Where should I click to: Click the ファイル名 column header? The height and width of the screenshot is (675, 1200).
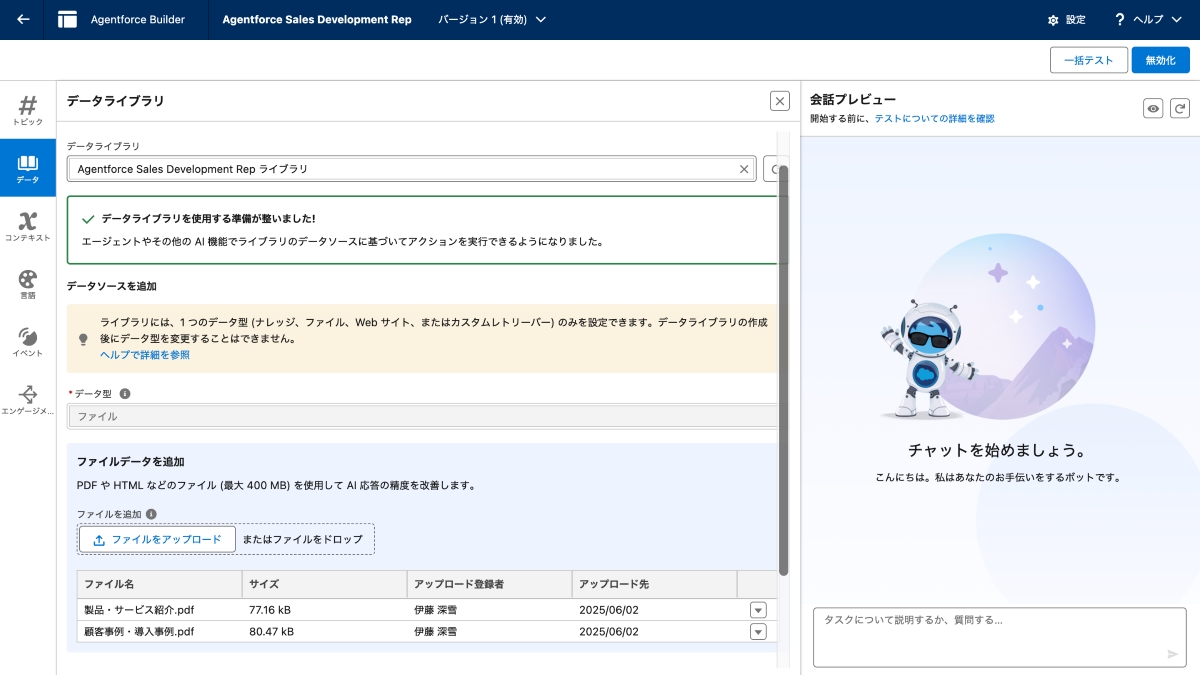(159, 584)
